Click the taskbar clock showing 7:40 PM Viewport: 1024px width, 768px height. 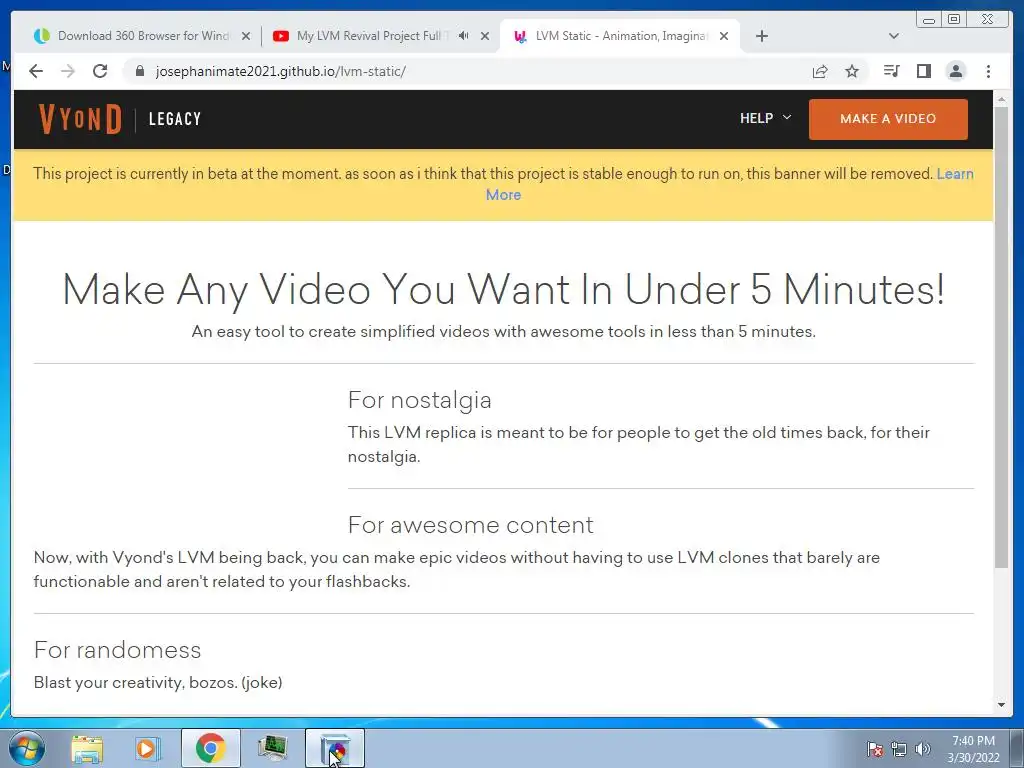coord(973,749)
